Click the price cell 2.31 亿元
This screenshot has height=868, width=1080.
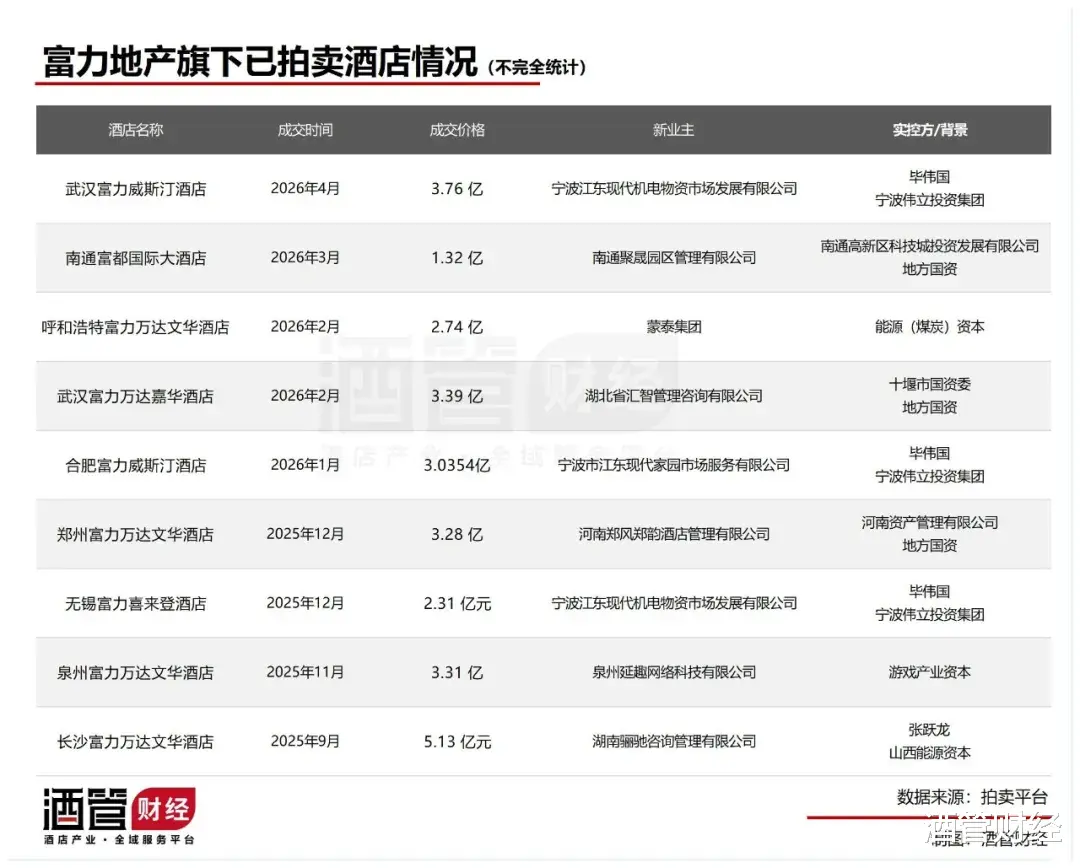click(457, 603)
